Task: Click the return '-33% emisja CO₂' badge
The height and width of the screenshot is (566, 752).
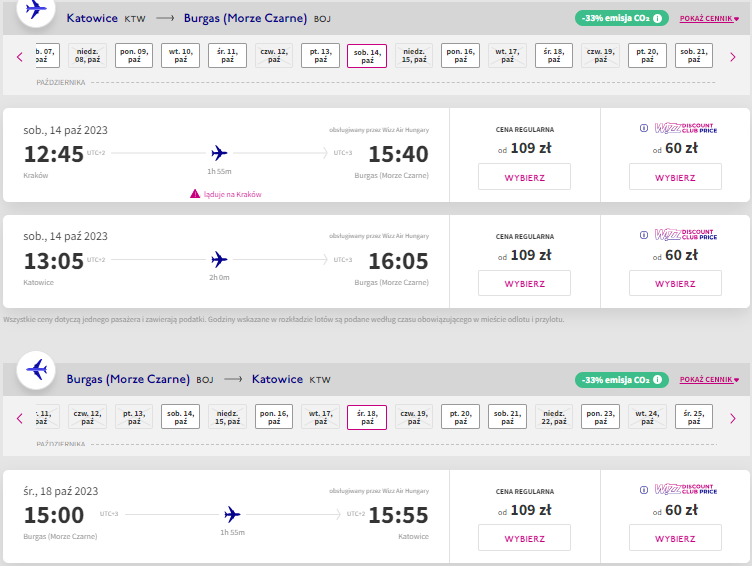Action: (x=622, y=379)
